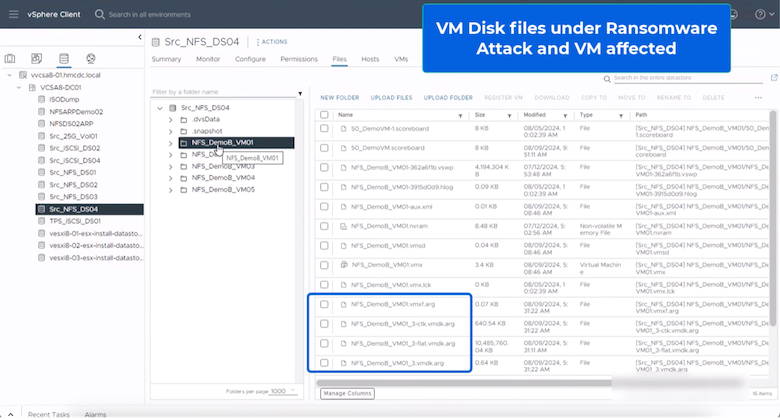Check the 50_DemoVM-1.scoreboard file checkbox
This screenshot has width=780, height=420.
tap(324, 128)
